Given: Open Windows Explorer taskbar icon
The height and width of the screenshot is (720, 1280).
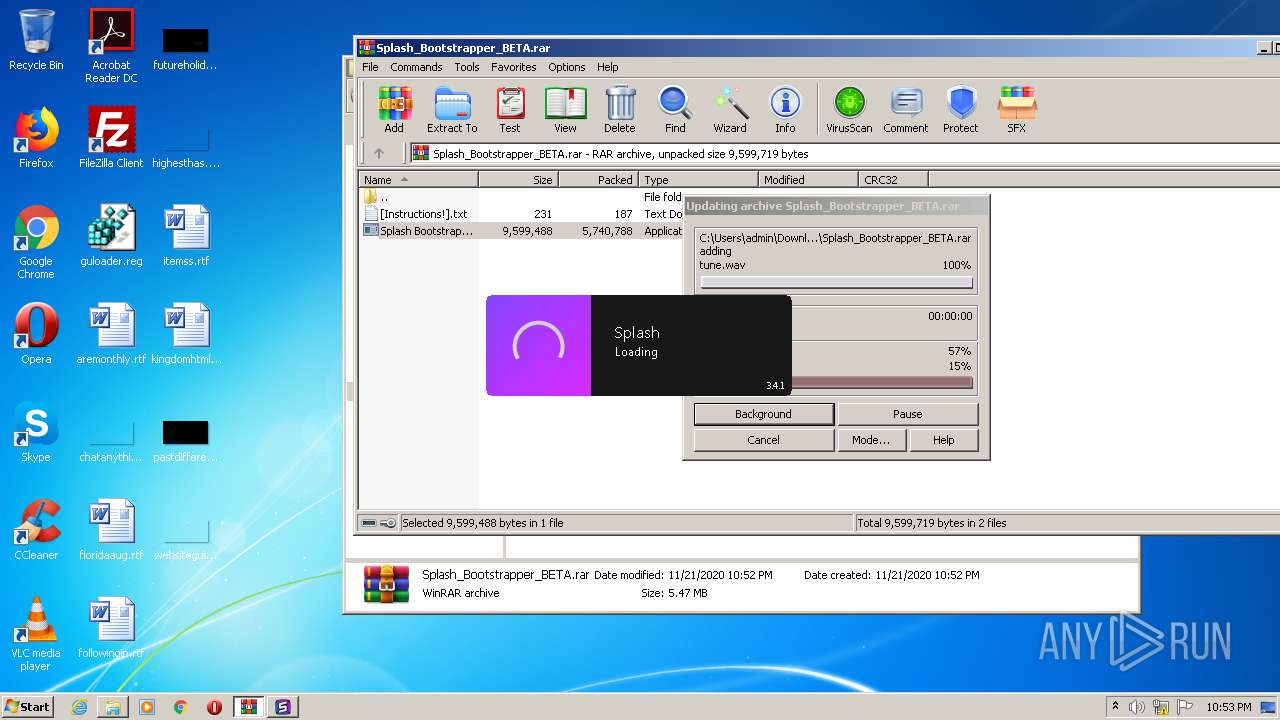Looking at the screenshot, I should point(113,707).
